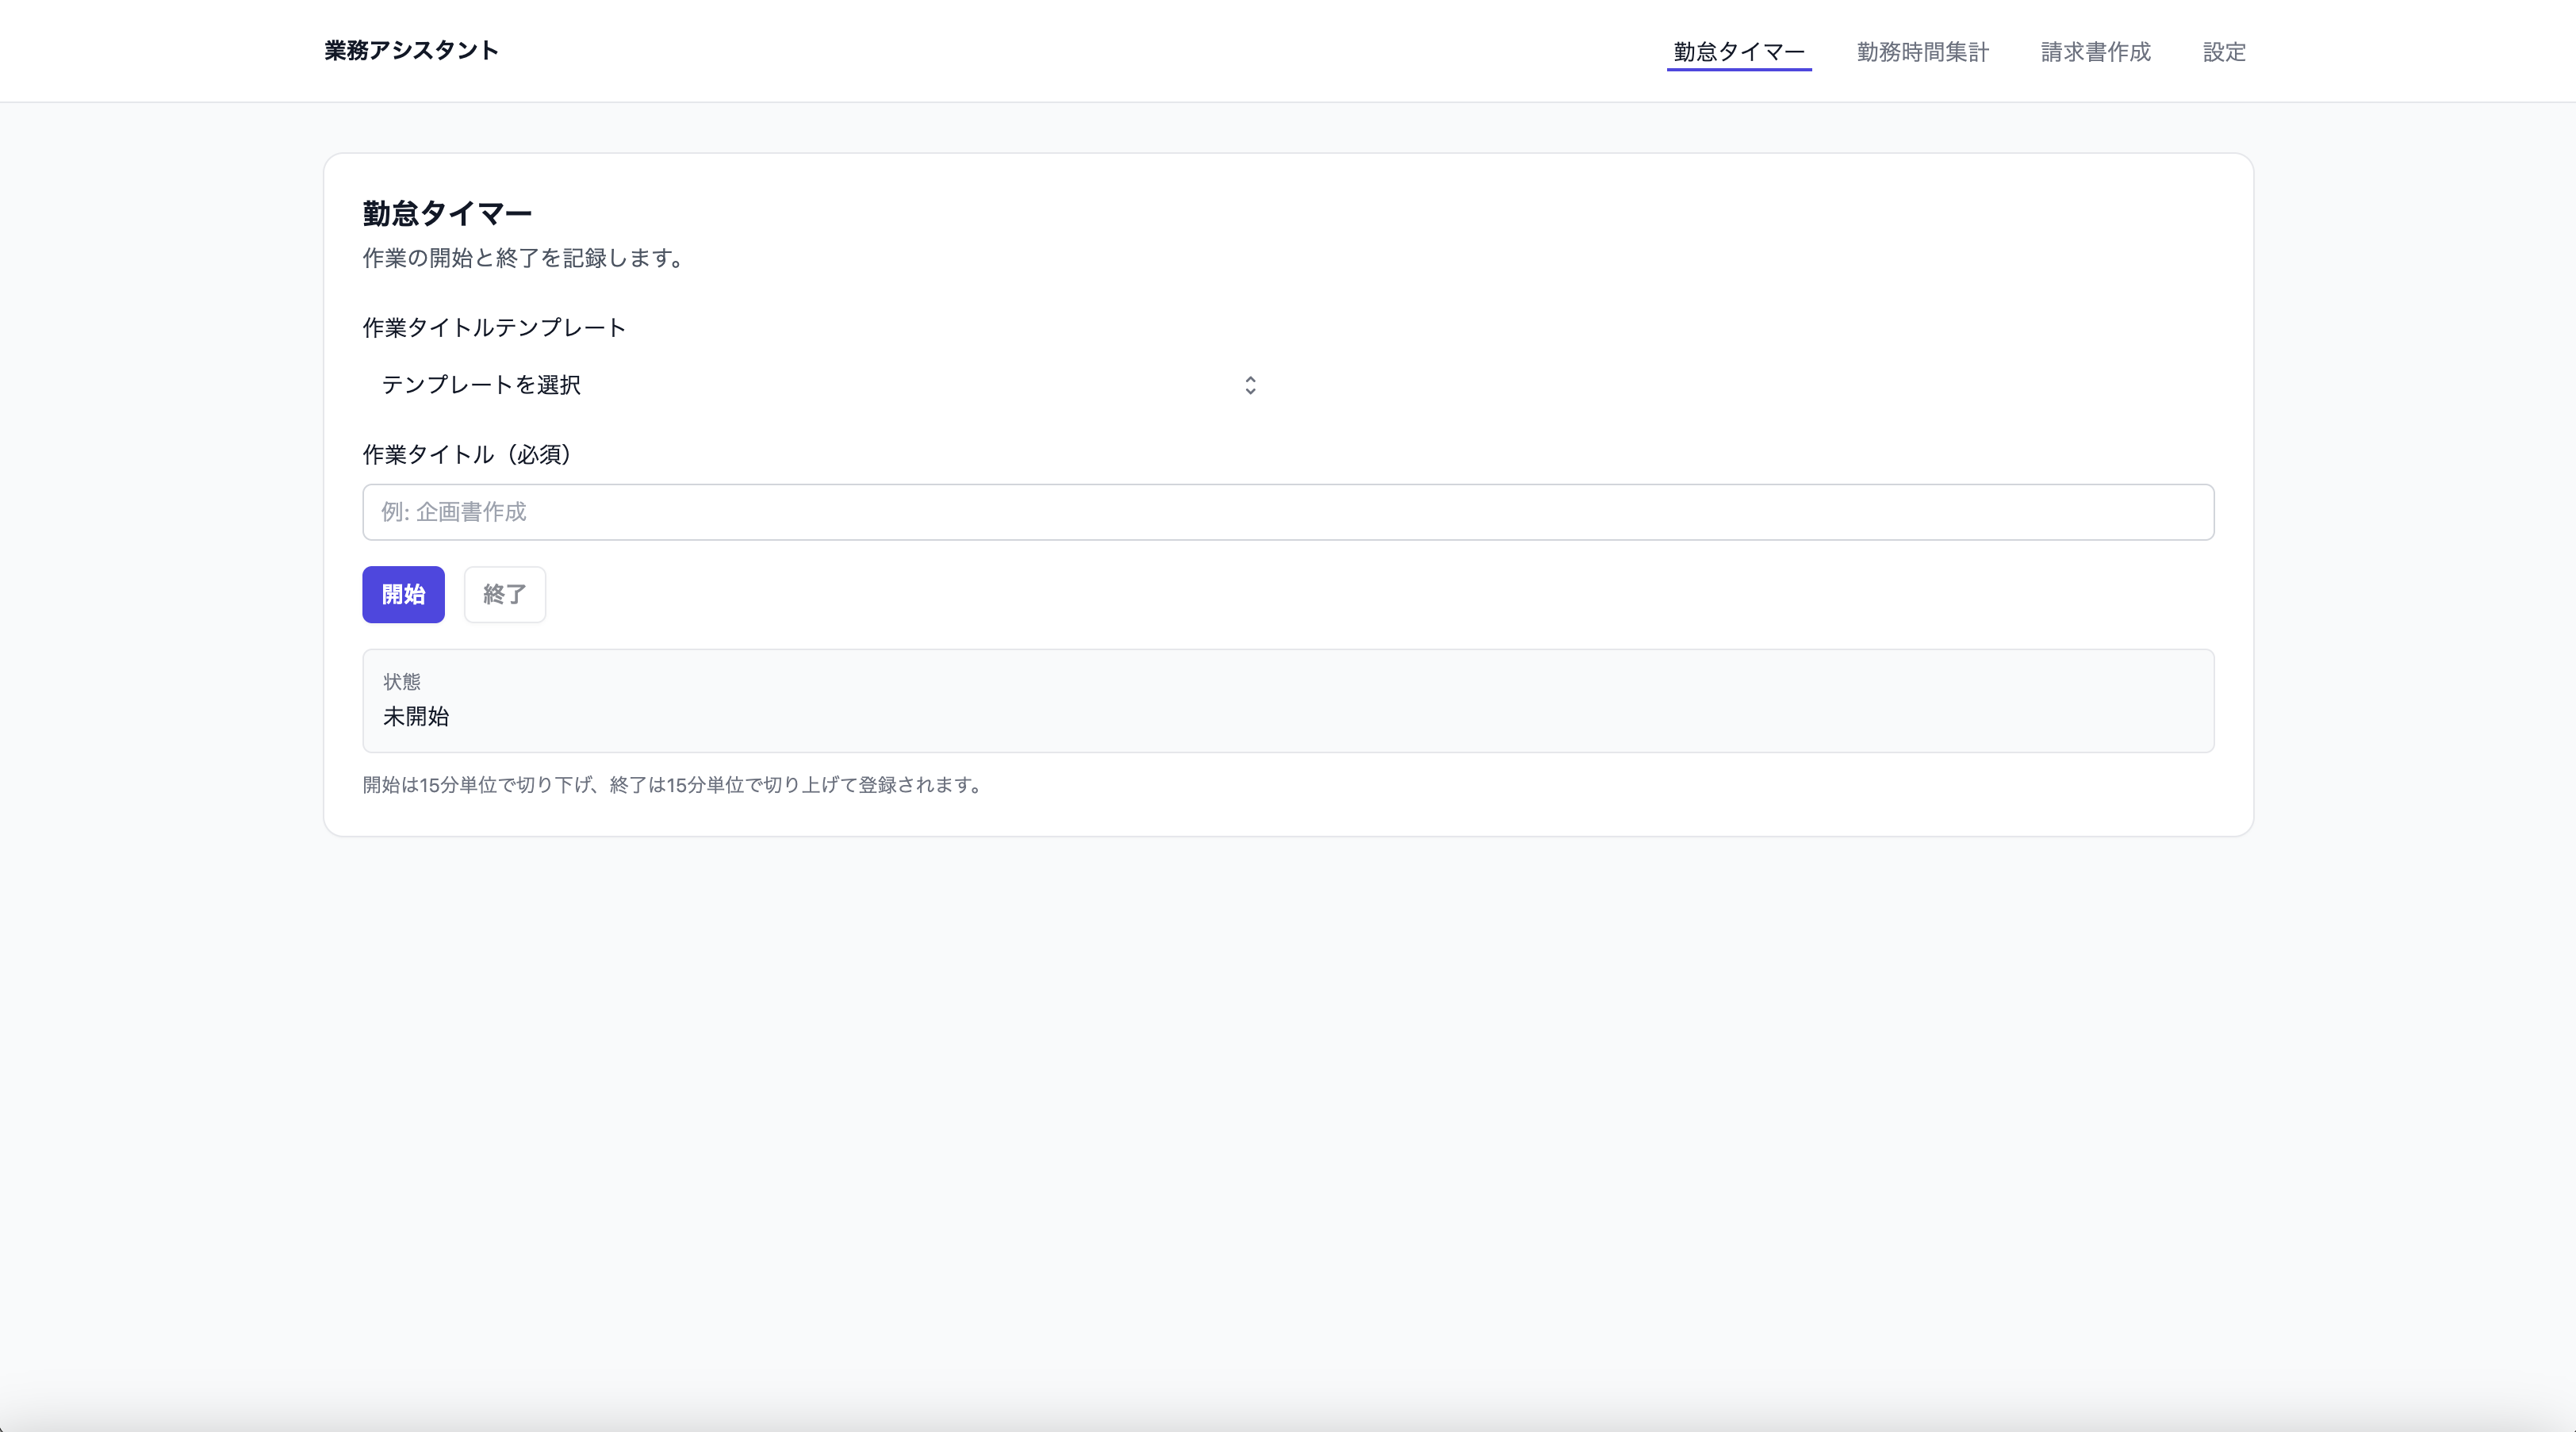Click the 作業タイトルテンプレート label

point(494,328)
